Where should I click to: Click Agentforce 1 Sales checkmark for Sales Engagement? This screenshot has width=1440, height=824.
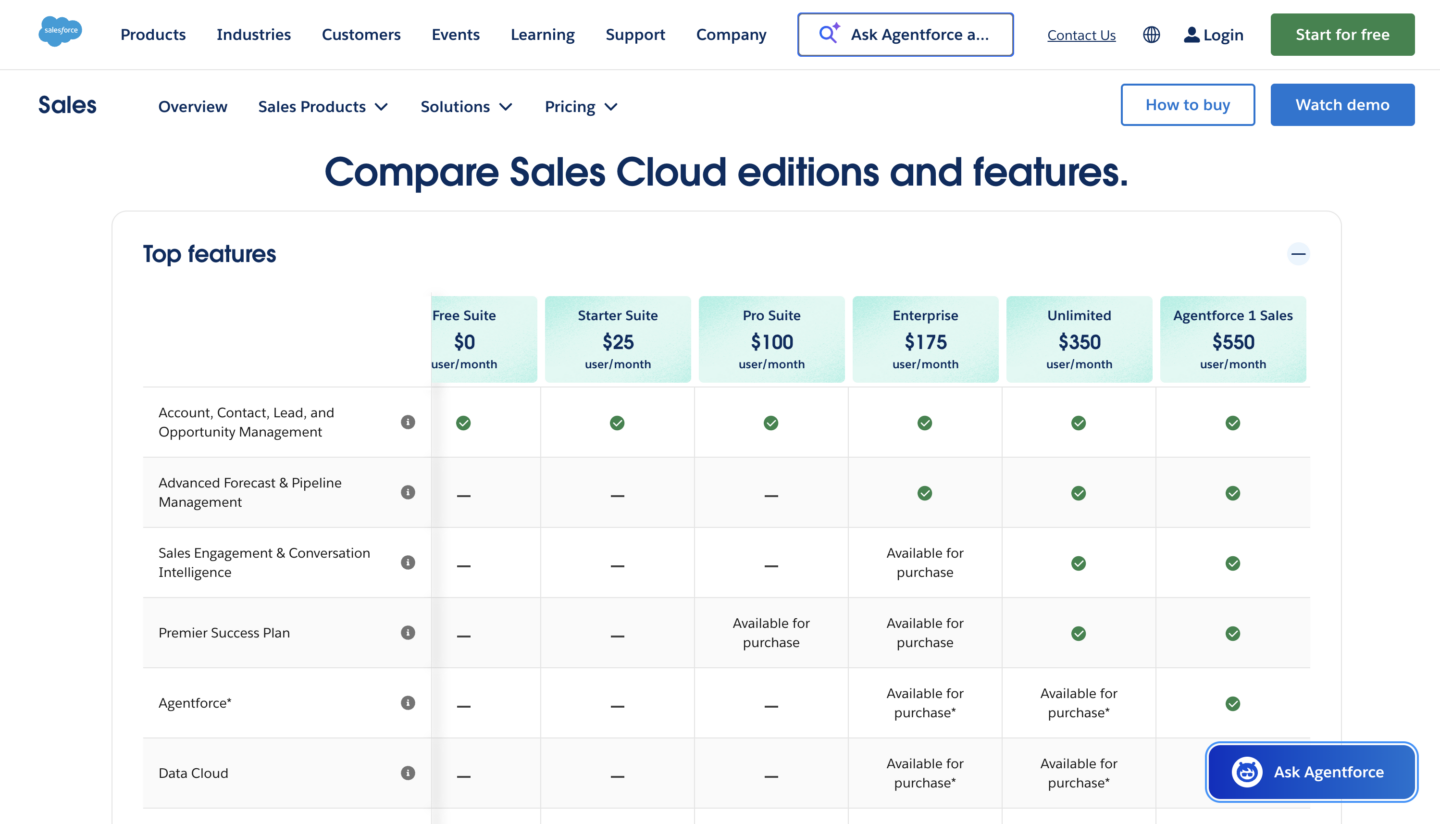tap(1233, 563)
